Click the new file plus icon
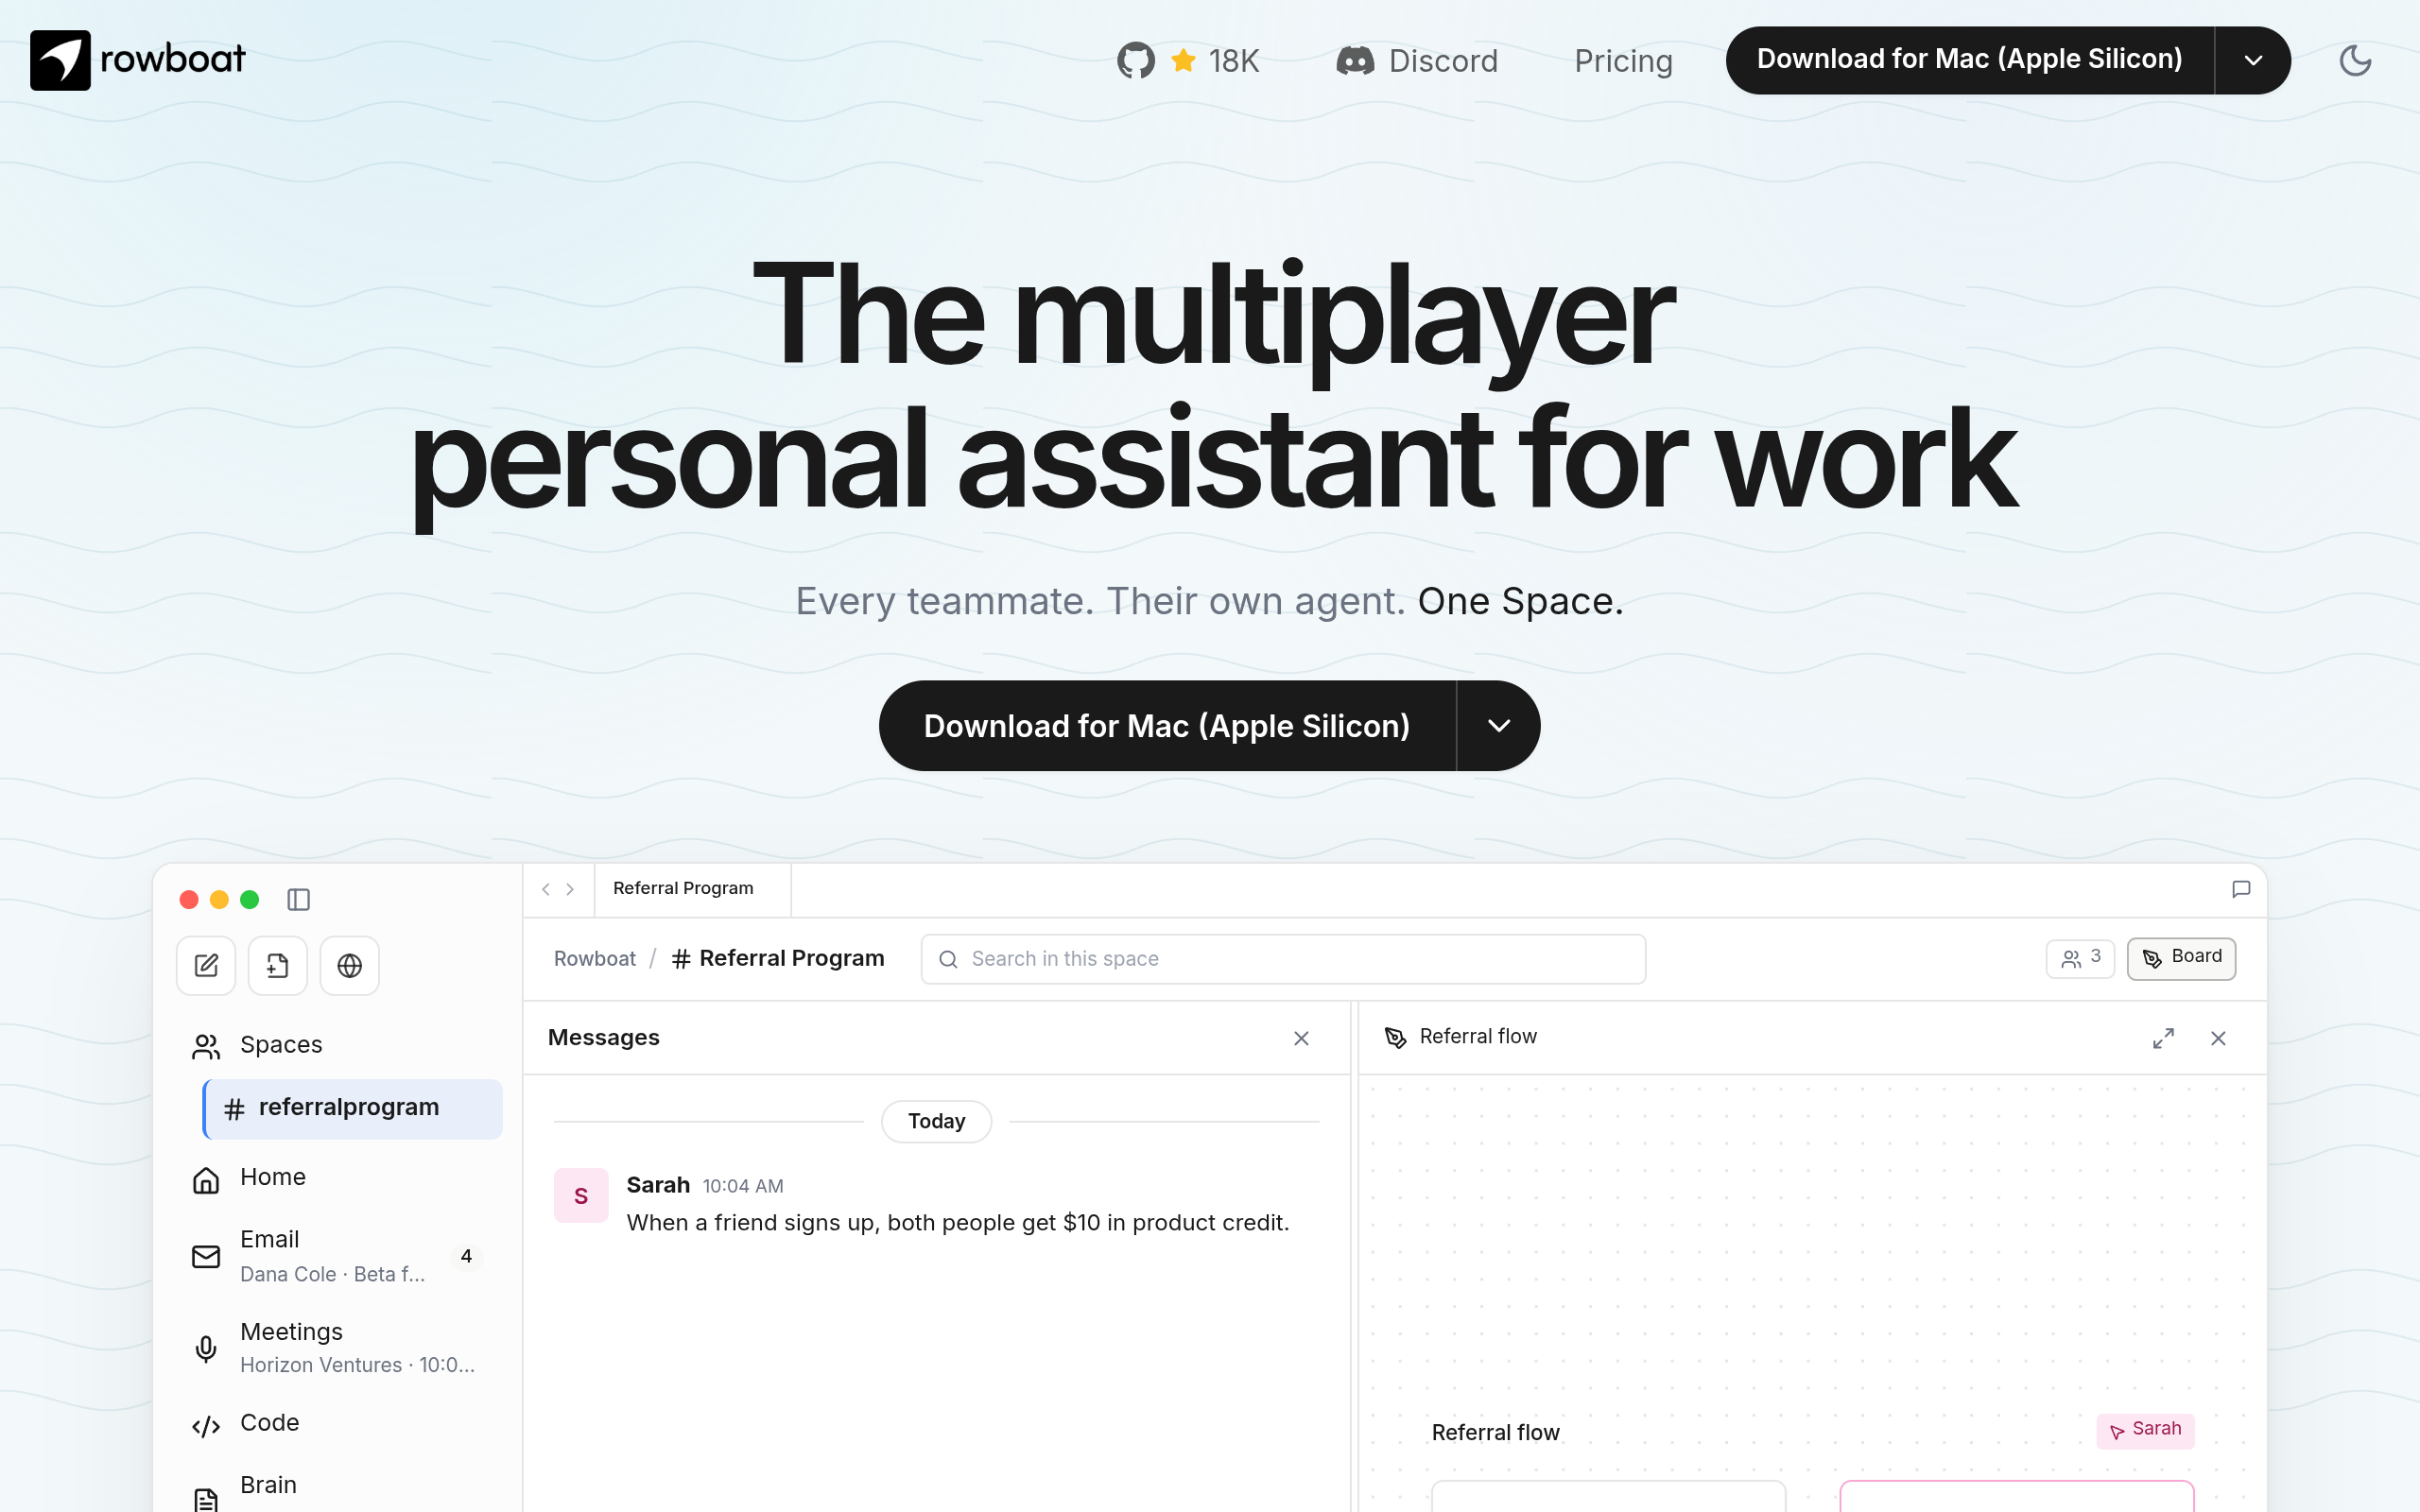The height and width of the screenshot is (1512, 2420). [x=278, y=966]
